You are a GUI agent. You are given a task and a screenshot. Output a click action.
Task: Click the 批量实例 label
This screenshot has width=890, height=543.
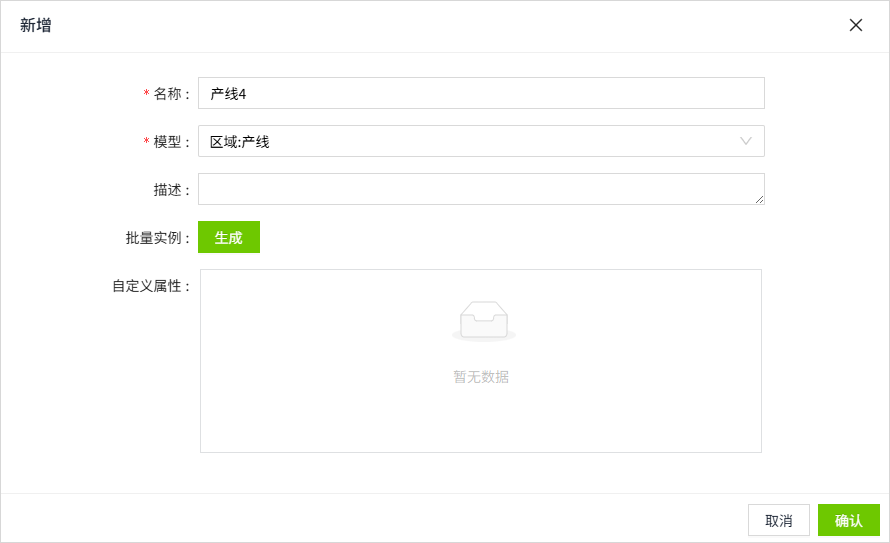(153, 238)
